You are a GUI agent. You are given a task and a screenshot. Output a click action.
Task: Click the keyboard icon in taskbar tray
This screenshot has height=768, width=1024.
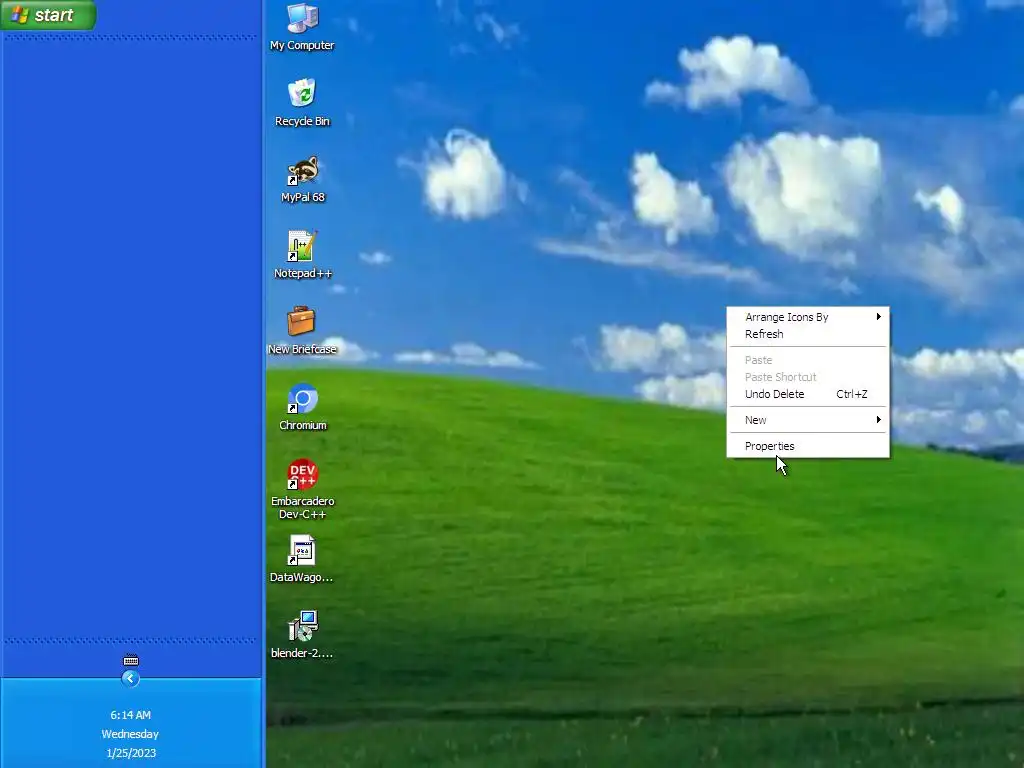(131, 660)
